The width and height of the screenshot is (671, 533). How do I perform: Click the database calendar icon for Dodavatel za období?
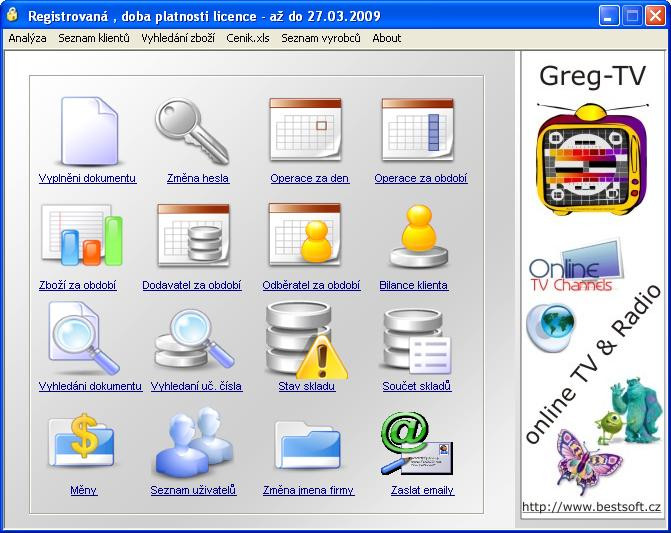click(x=193, y=235)
